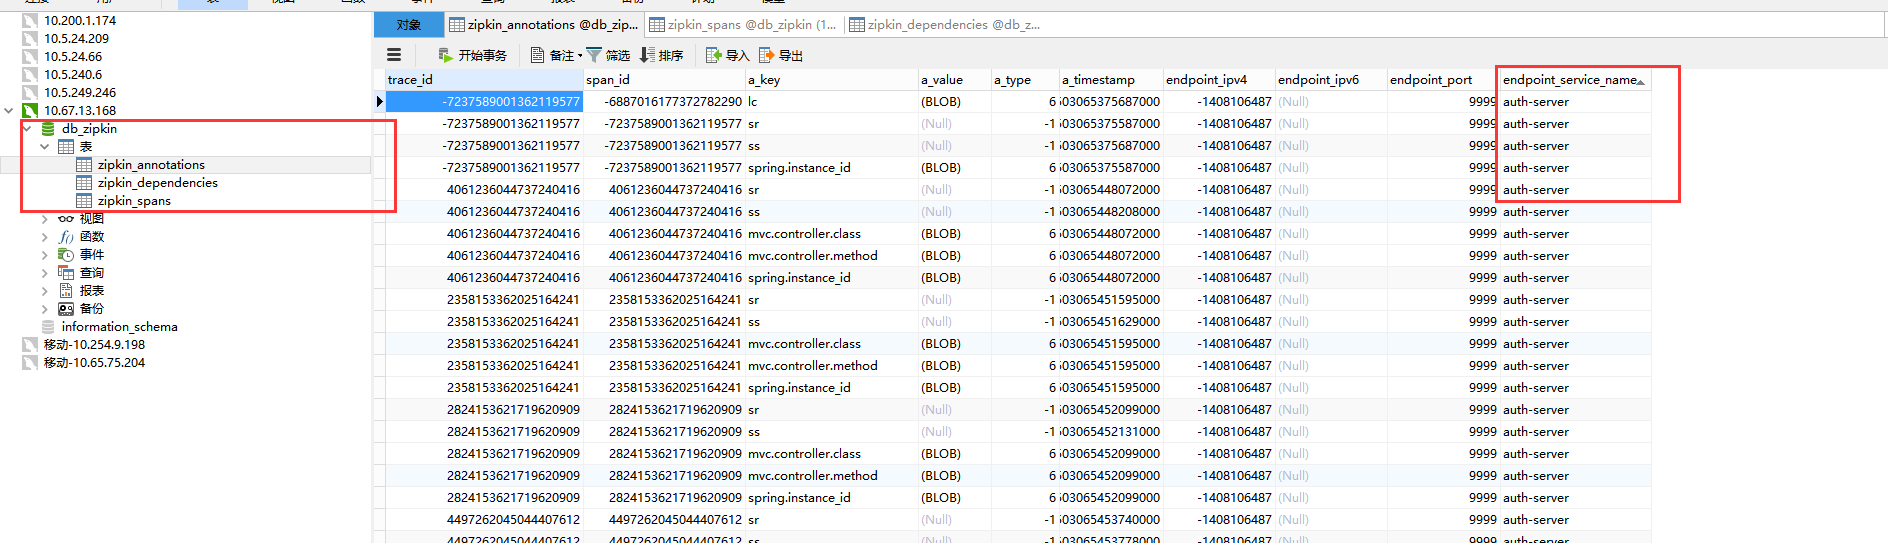The height and width of the screenshot is (543, 1888).
Task: Click the 导出 export icon
Action: coord(767,55)
